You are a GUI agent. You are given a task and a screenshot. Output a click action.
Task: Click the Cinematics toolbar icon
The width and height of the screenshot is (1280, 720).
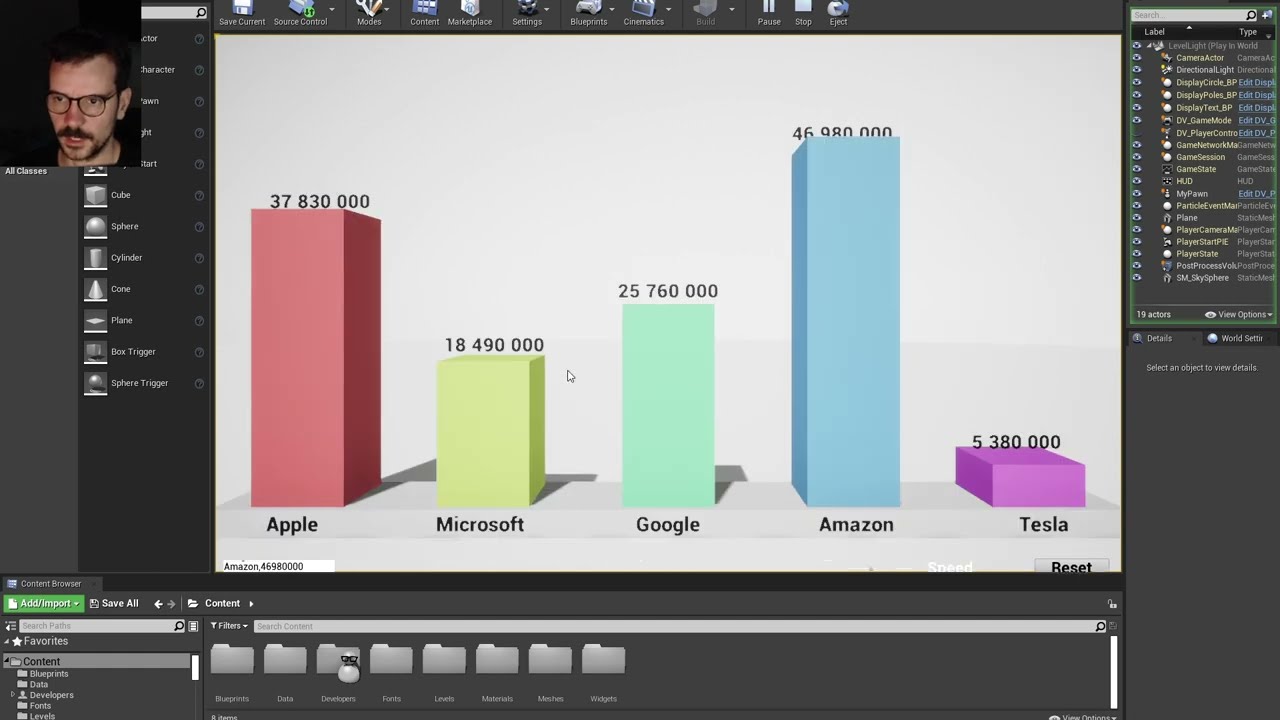[x=643, y=13]
